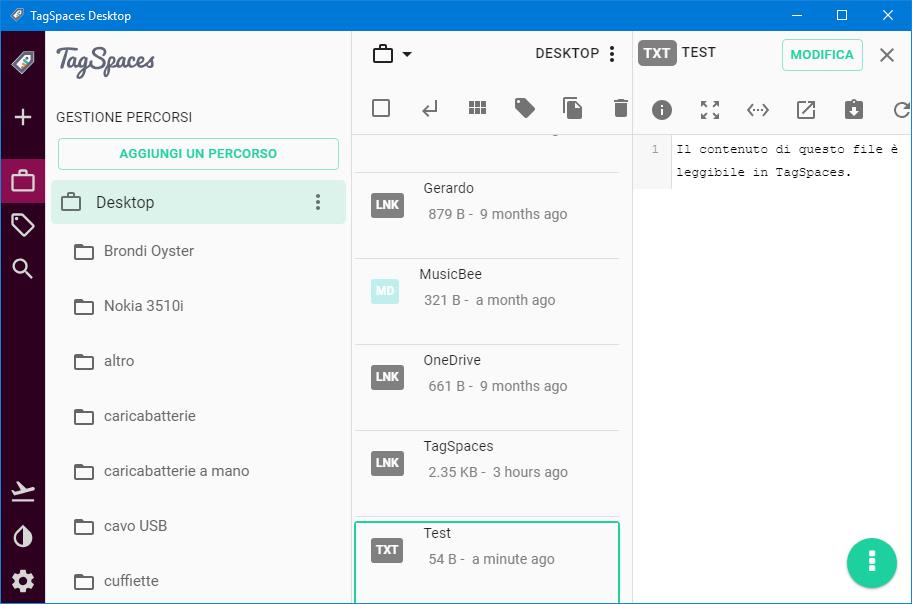
Task: Show file info with the info icon
Action: (662, 110)
